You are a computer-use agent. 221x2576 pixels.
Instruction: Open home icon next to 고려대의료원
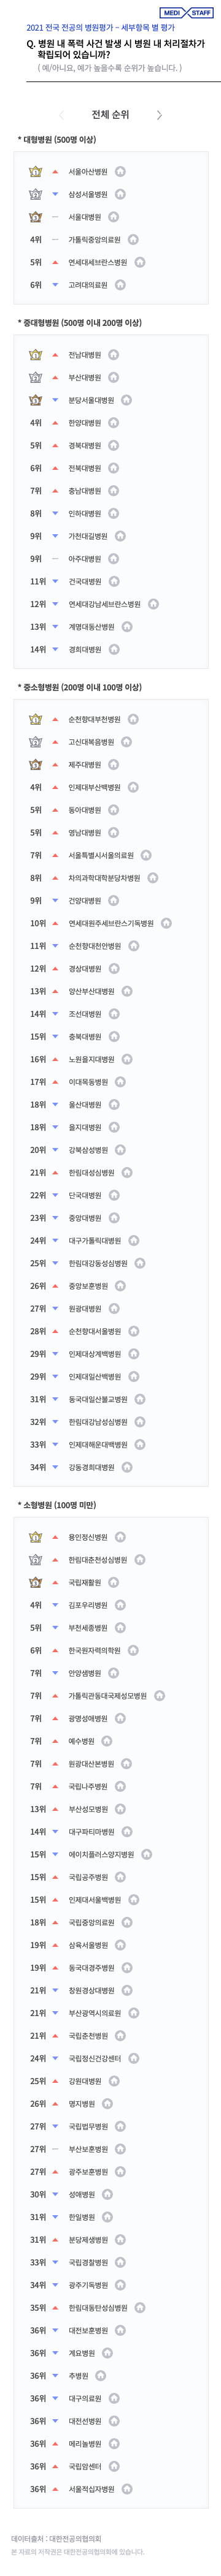point(120,286)
